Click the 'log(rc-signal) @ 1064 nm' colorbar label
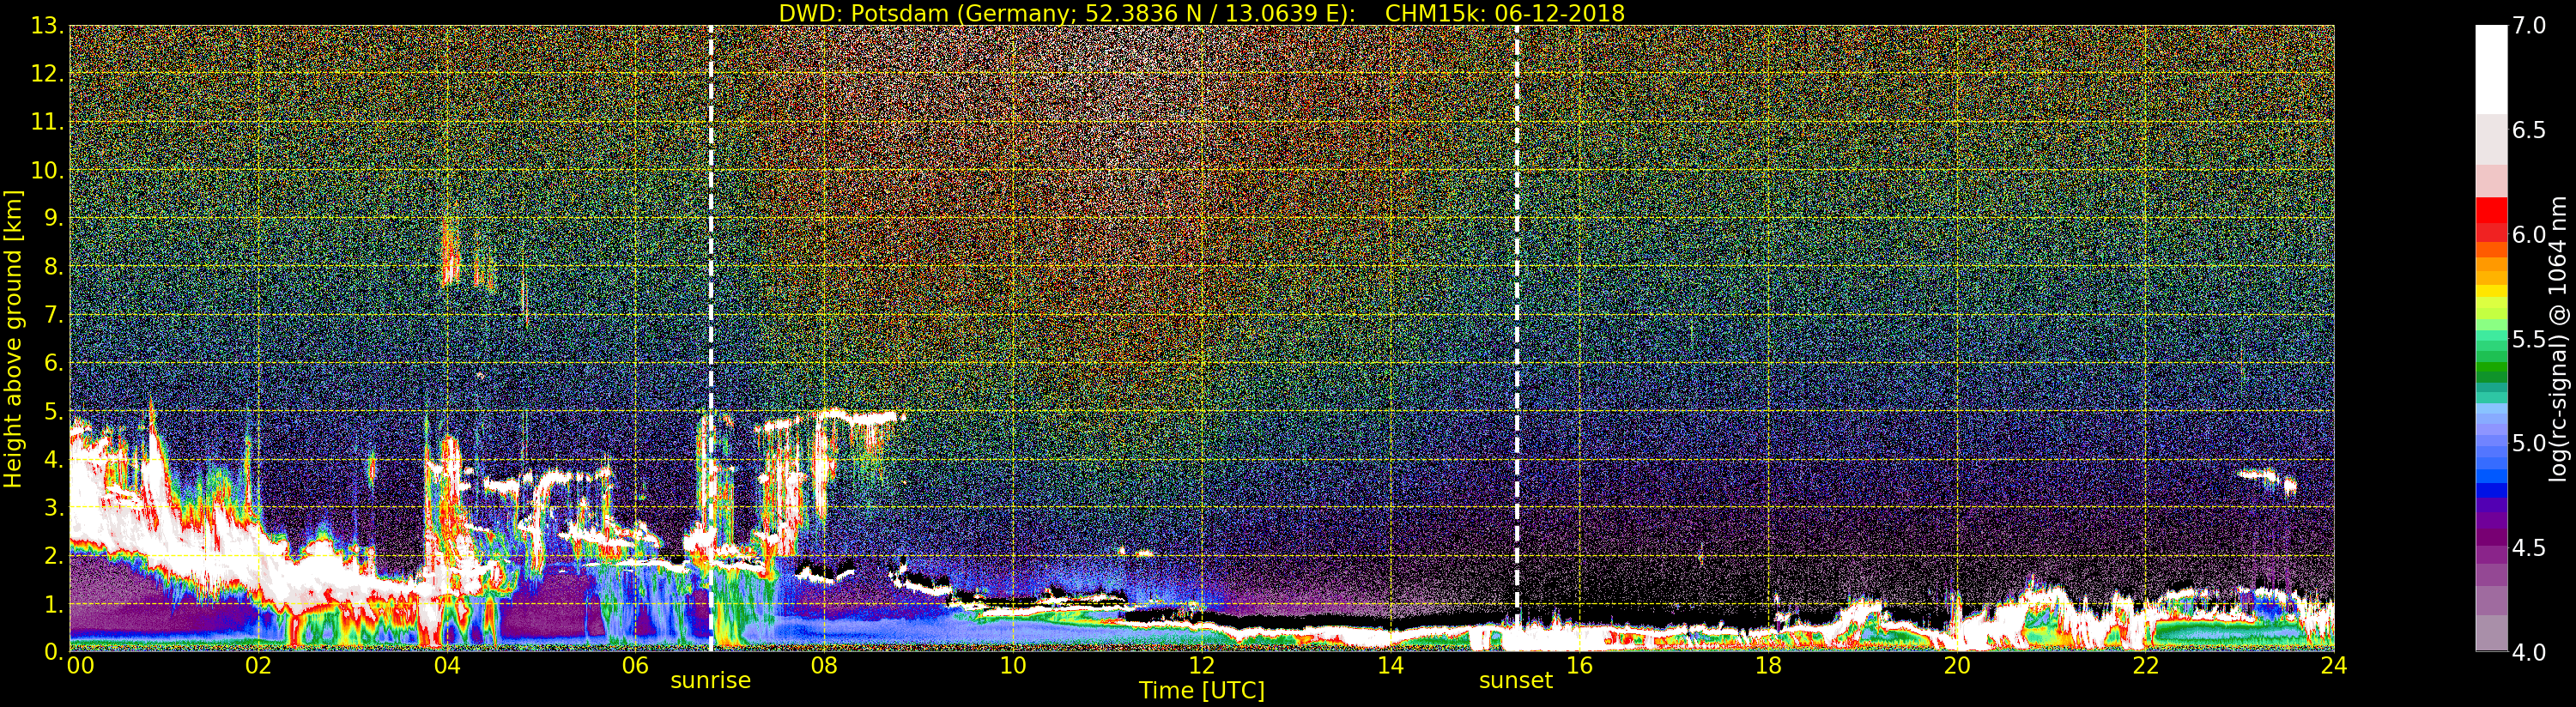The height and width of the screenshot is (707, 2576). [x=2559, y=339]
